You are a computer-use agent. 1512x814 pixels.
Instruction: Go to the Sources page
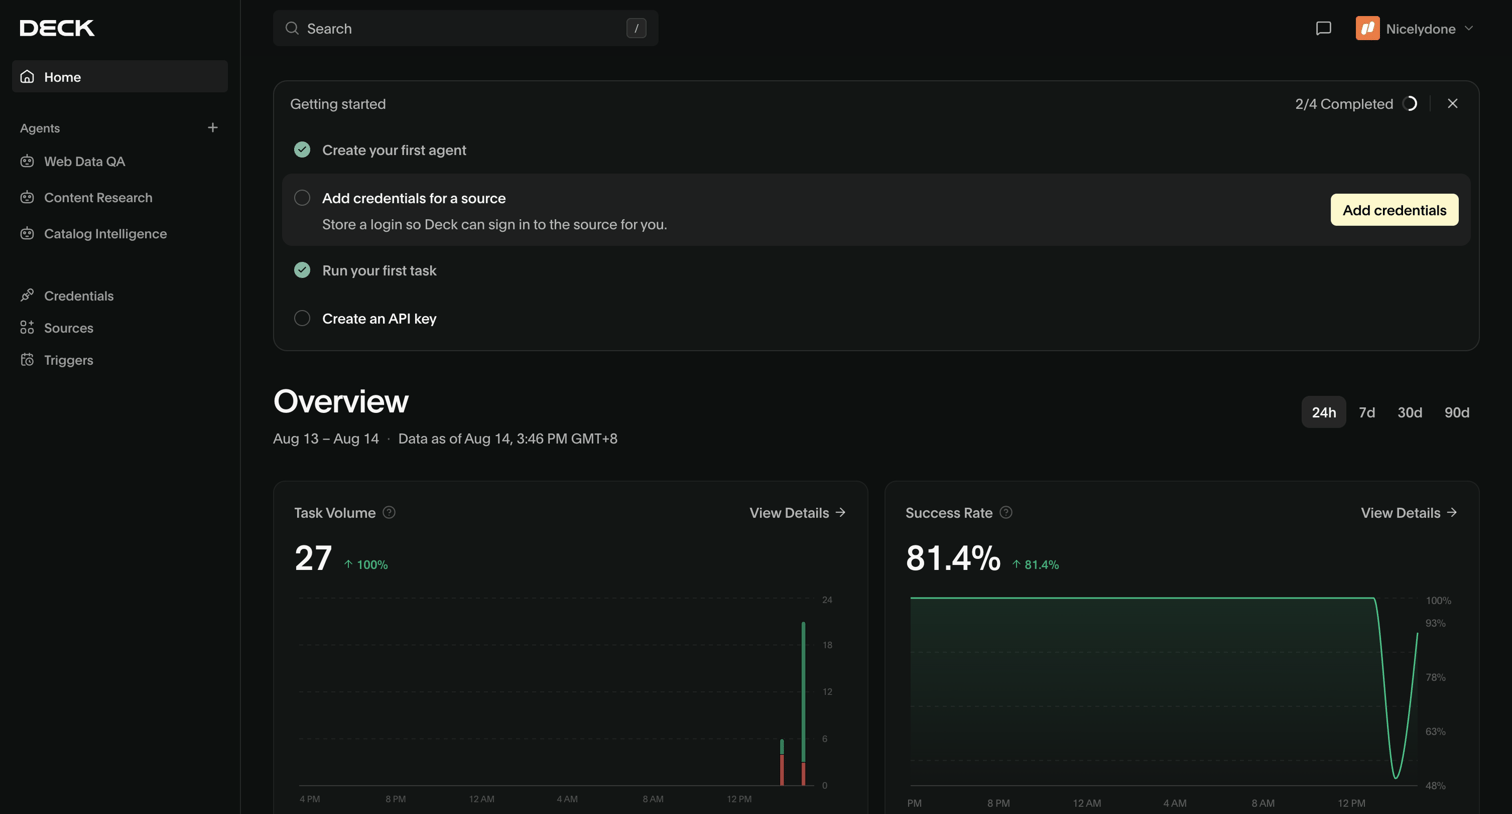(x=120, y=328)
